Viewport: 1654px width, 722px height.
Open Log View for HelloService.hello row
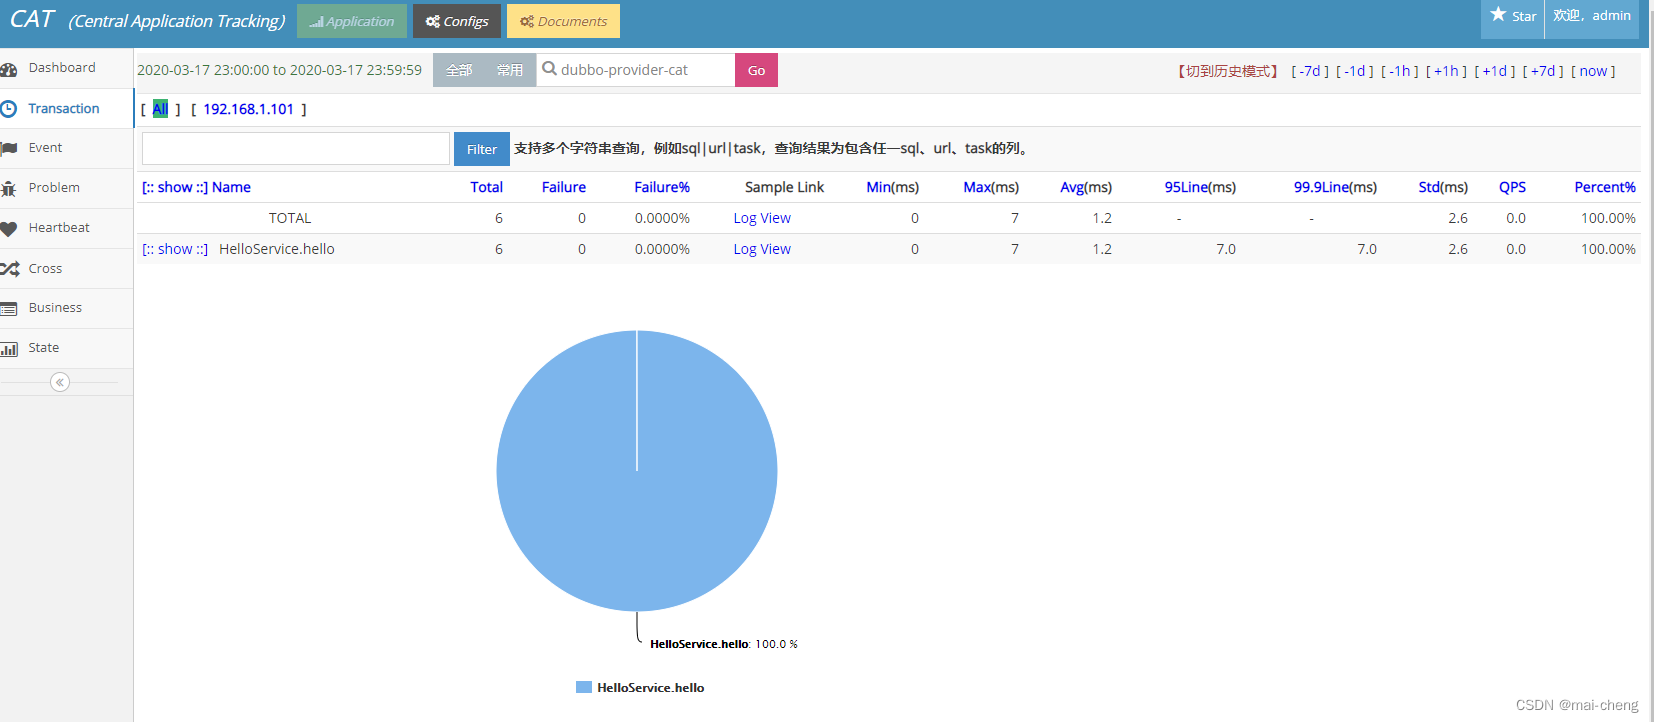point(762,249)
